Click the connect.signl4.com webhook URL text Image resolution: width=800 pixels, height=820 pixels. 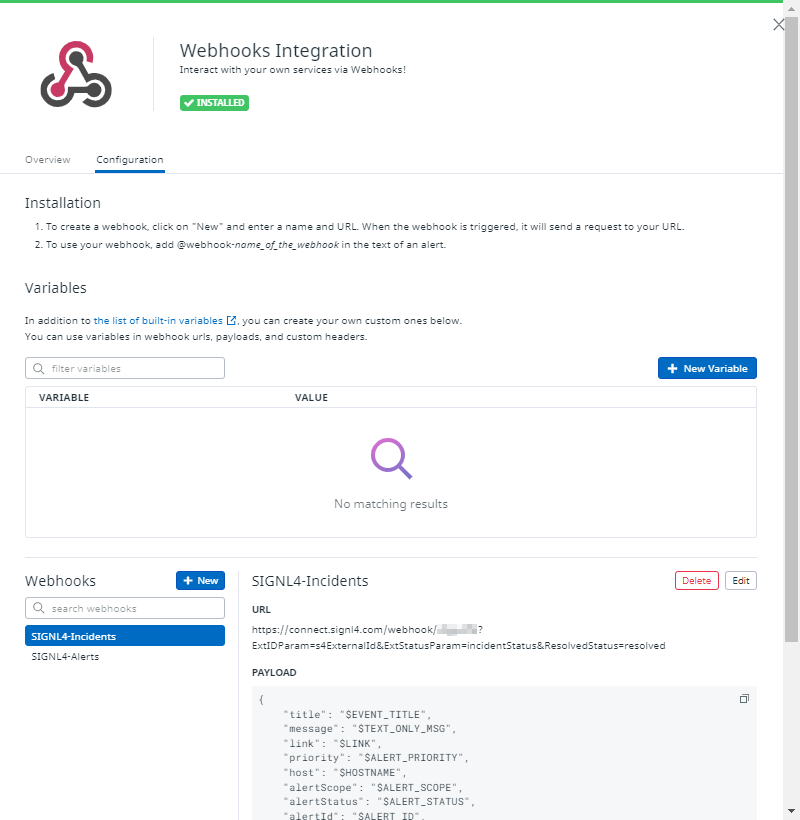click(459, 637)
